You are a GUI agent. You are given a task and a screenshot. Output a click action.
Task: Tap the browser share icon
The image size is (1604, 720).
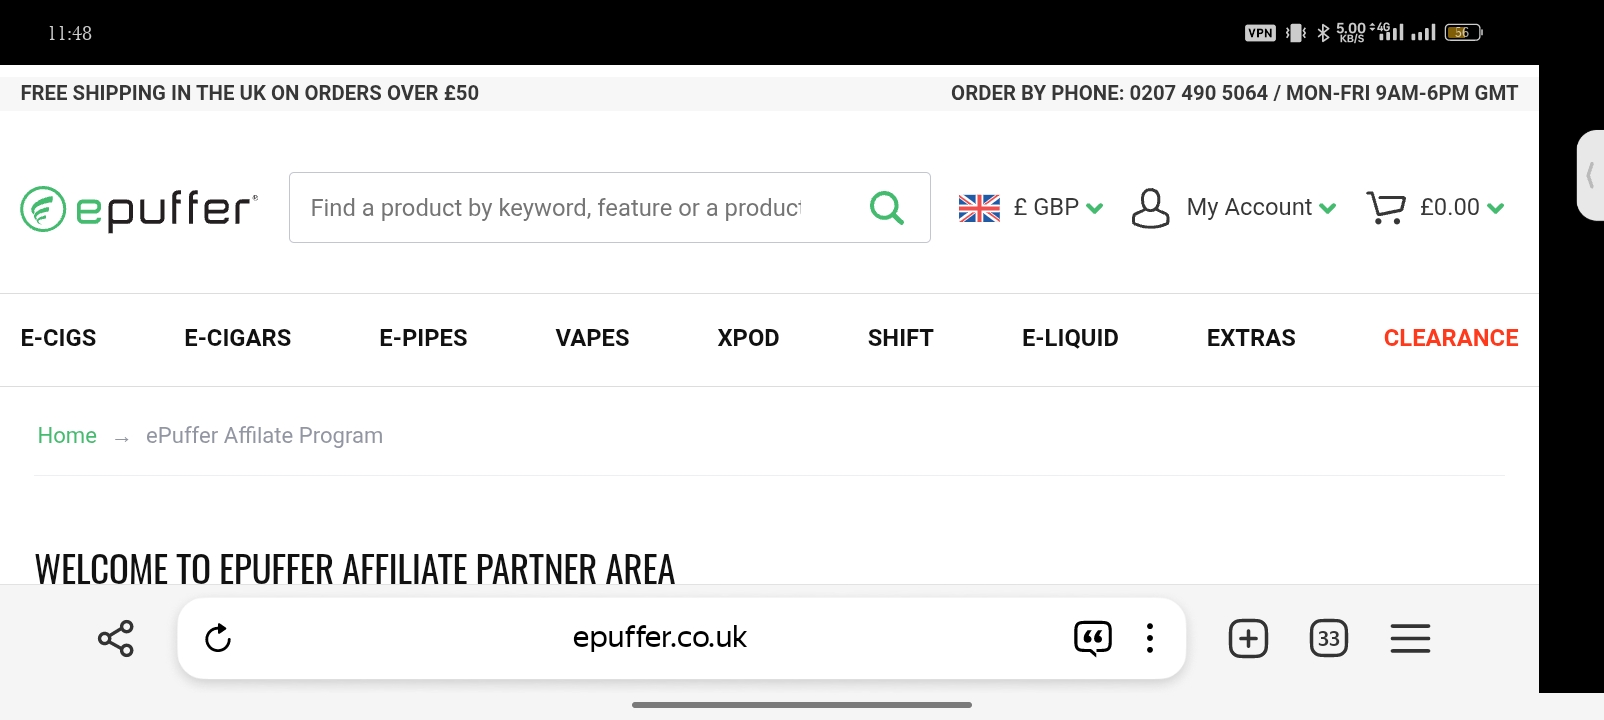click(116, 638)
